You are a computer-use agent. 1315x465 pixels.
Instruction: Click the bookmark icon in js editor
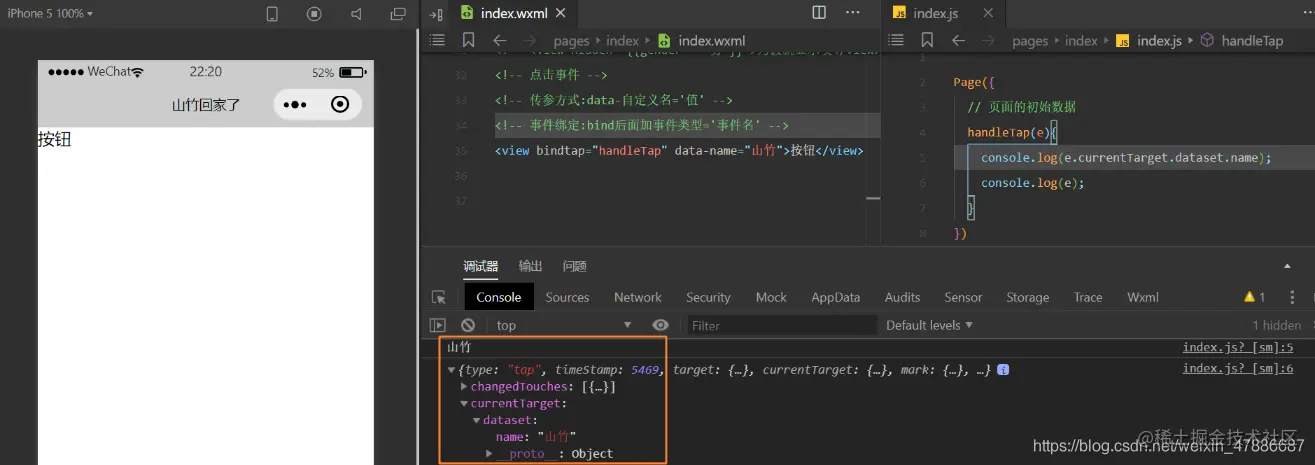[927, 40]
